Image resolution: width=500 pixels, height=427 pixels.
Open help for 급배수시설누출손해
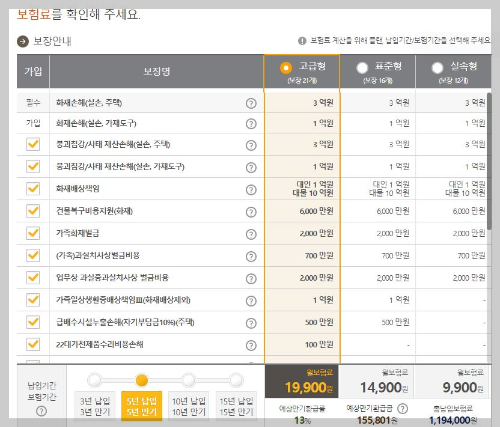251,323
